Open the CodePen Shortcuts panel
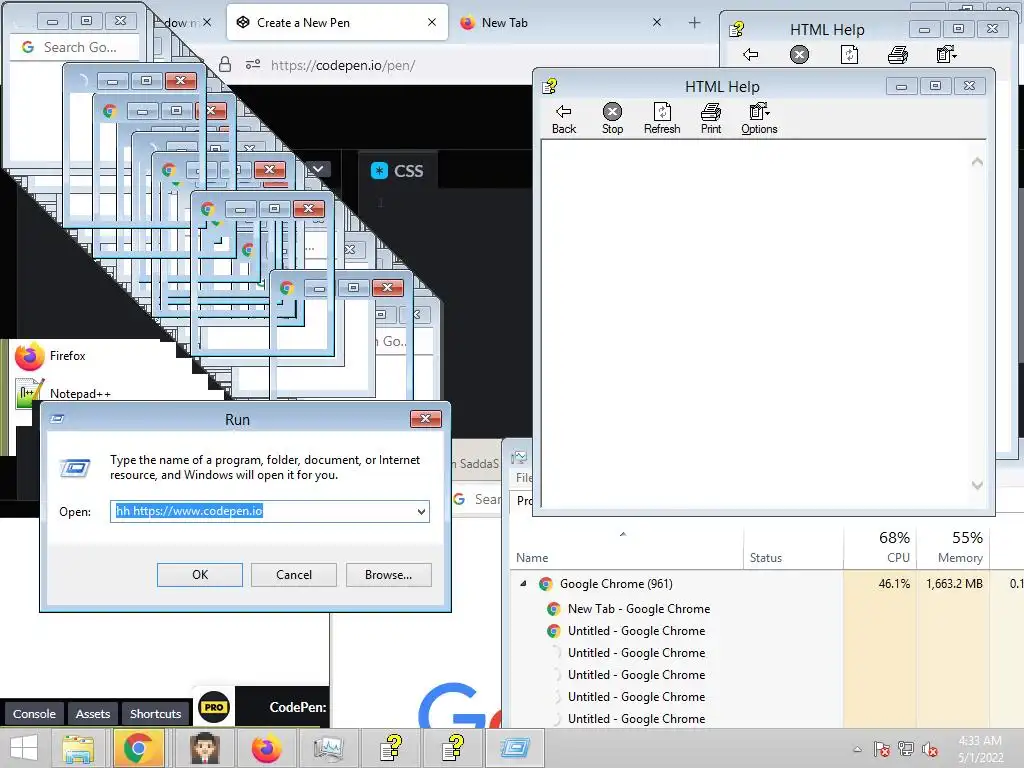Screen dimensions: 1024x768 click(x=155, y=714)
